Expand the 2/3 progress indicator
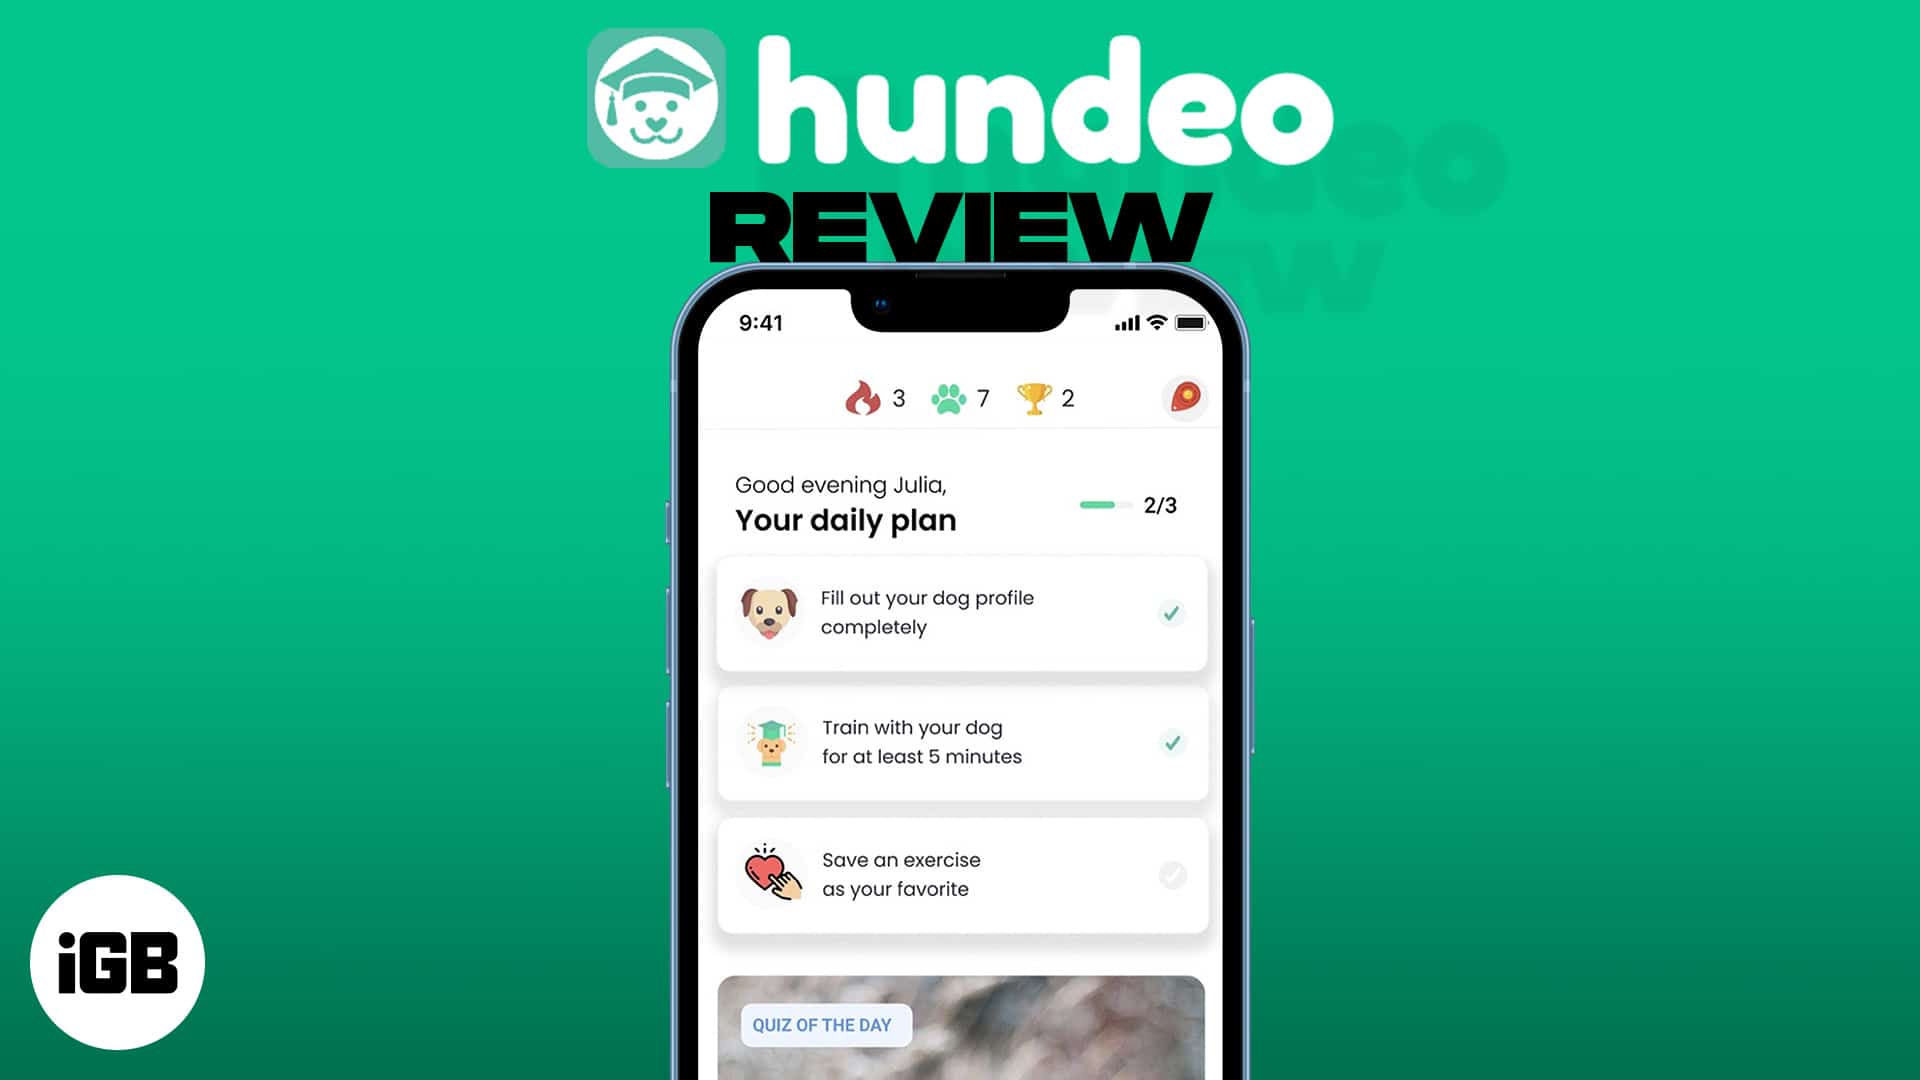 click(x=1129, y=505)
